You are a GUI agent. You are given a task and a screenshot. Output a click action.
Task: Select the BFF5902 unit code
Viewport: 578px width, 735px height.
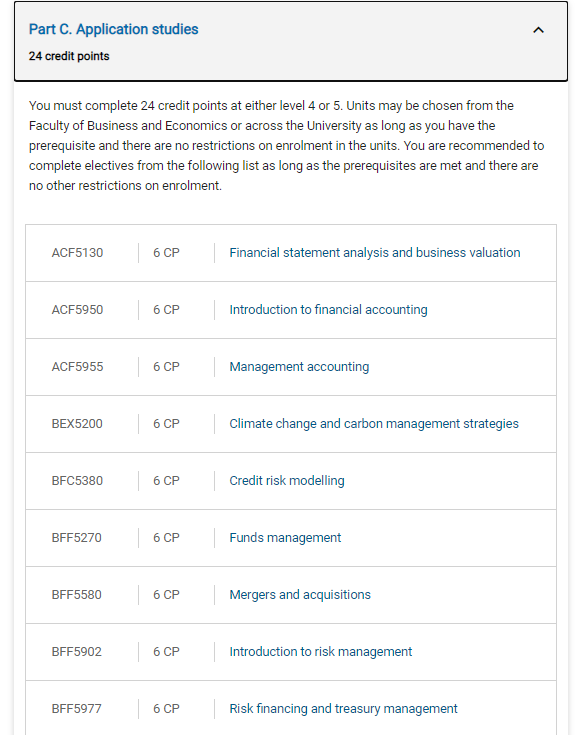(x=76, y=652)
